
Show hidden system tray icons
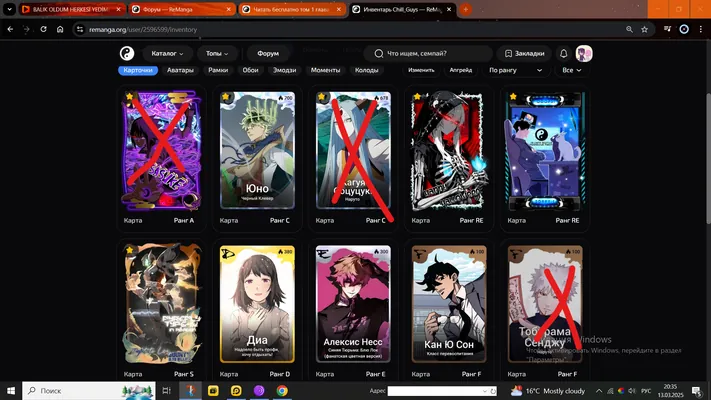coord(599,391)
